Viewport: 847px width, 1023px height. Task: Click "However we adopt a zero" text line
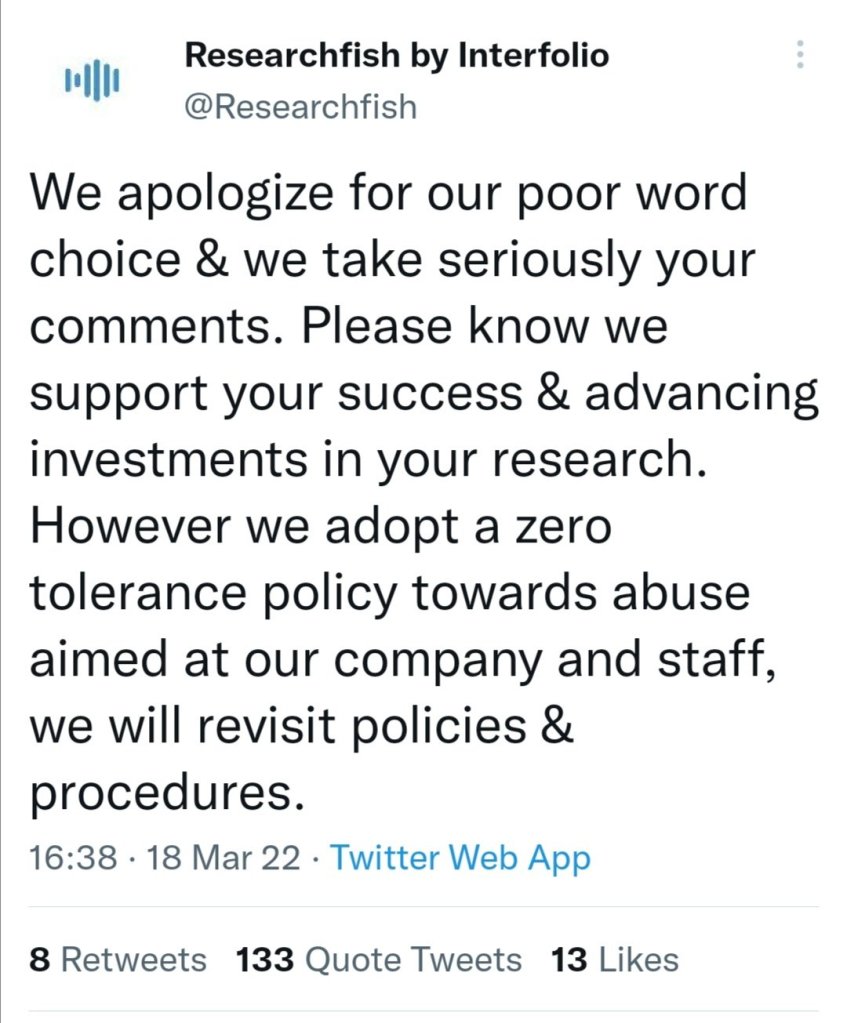pos(320,527)
